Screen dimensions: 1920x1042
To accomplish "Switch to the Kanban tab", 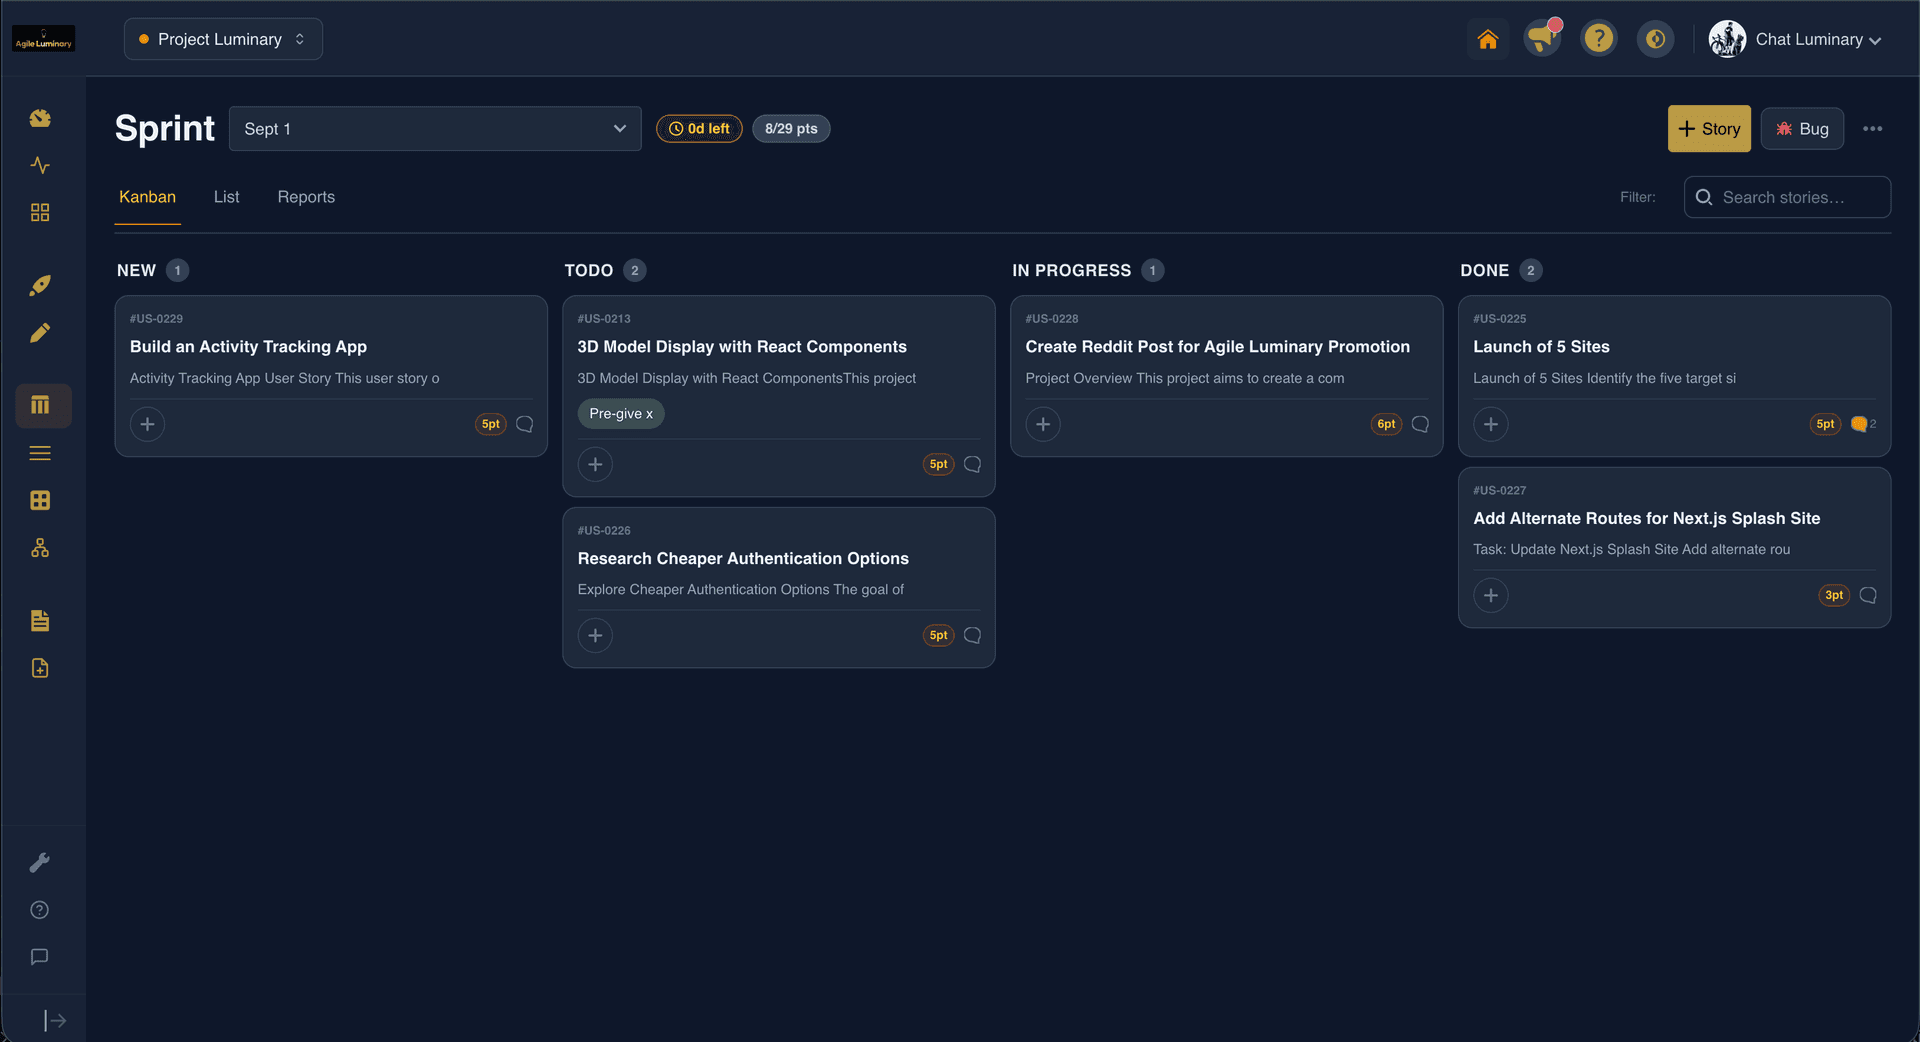I will coord(147,197).
